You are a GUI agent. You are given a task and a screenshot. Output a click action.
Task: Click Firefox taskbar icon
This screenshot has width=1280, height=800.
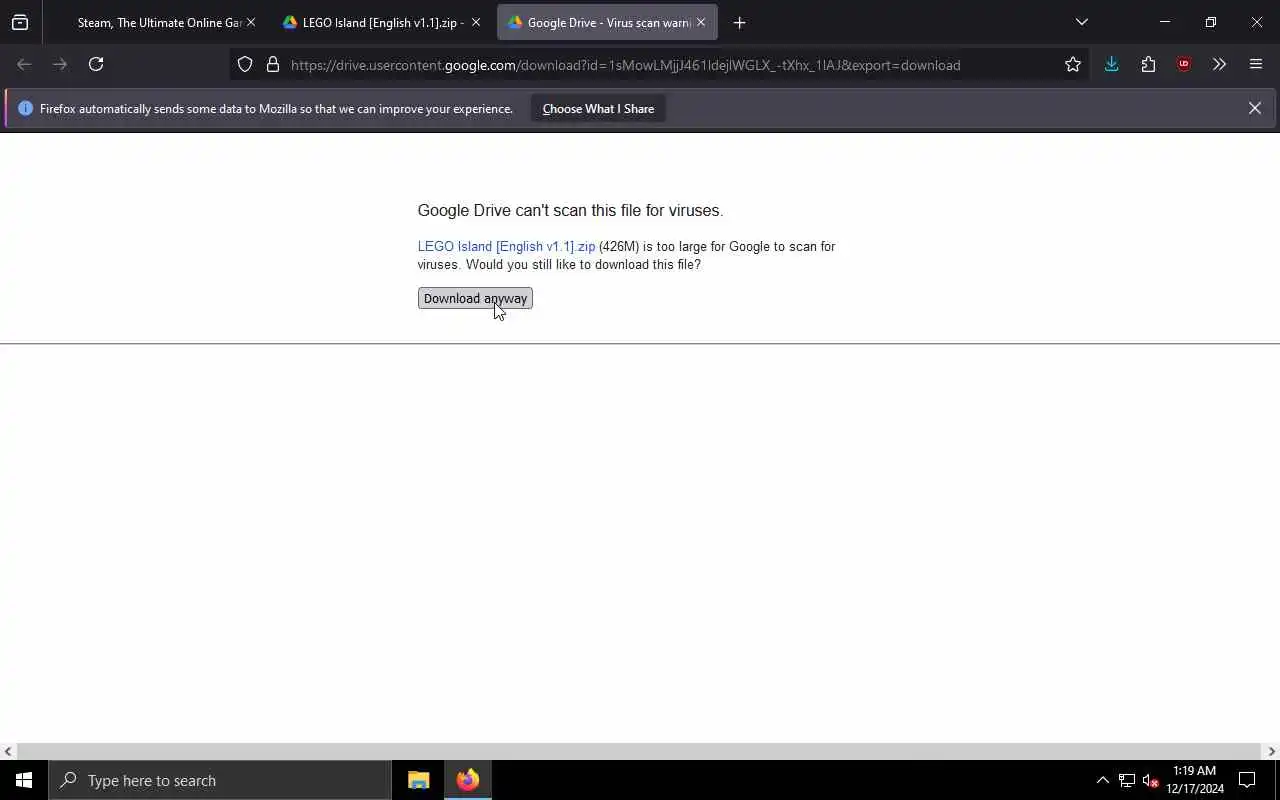(x=468, y=780)
